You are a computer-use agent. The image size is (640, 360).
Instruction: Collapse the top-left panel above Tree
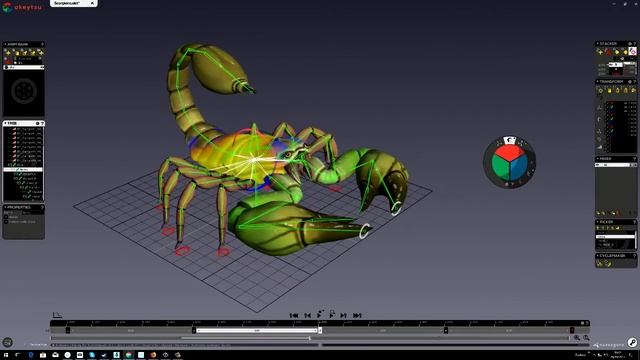pos(5,44)
